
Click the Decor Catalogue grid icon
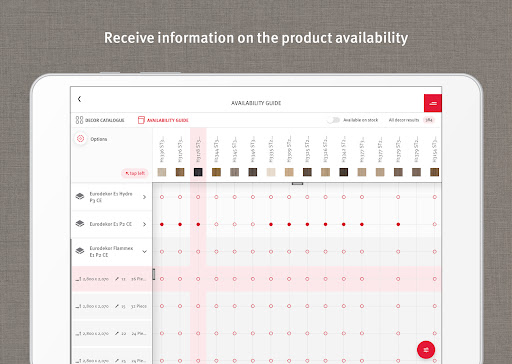pos(79,120)
